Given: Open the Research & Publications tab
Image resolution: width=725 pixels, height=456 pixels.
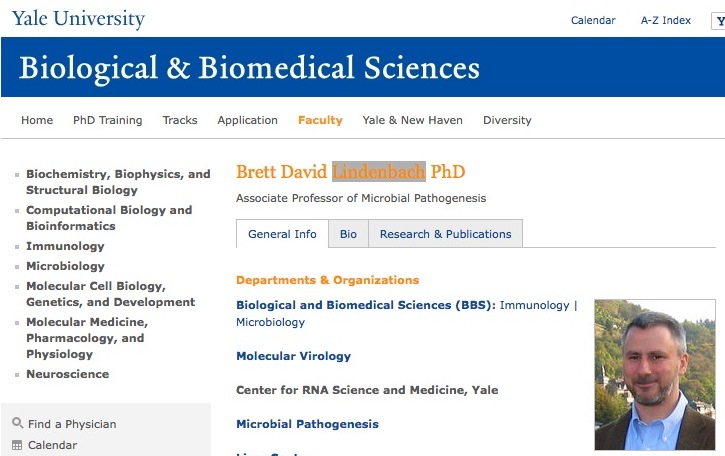Looking at the screenshot, I should 445,234.
